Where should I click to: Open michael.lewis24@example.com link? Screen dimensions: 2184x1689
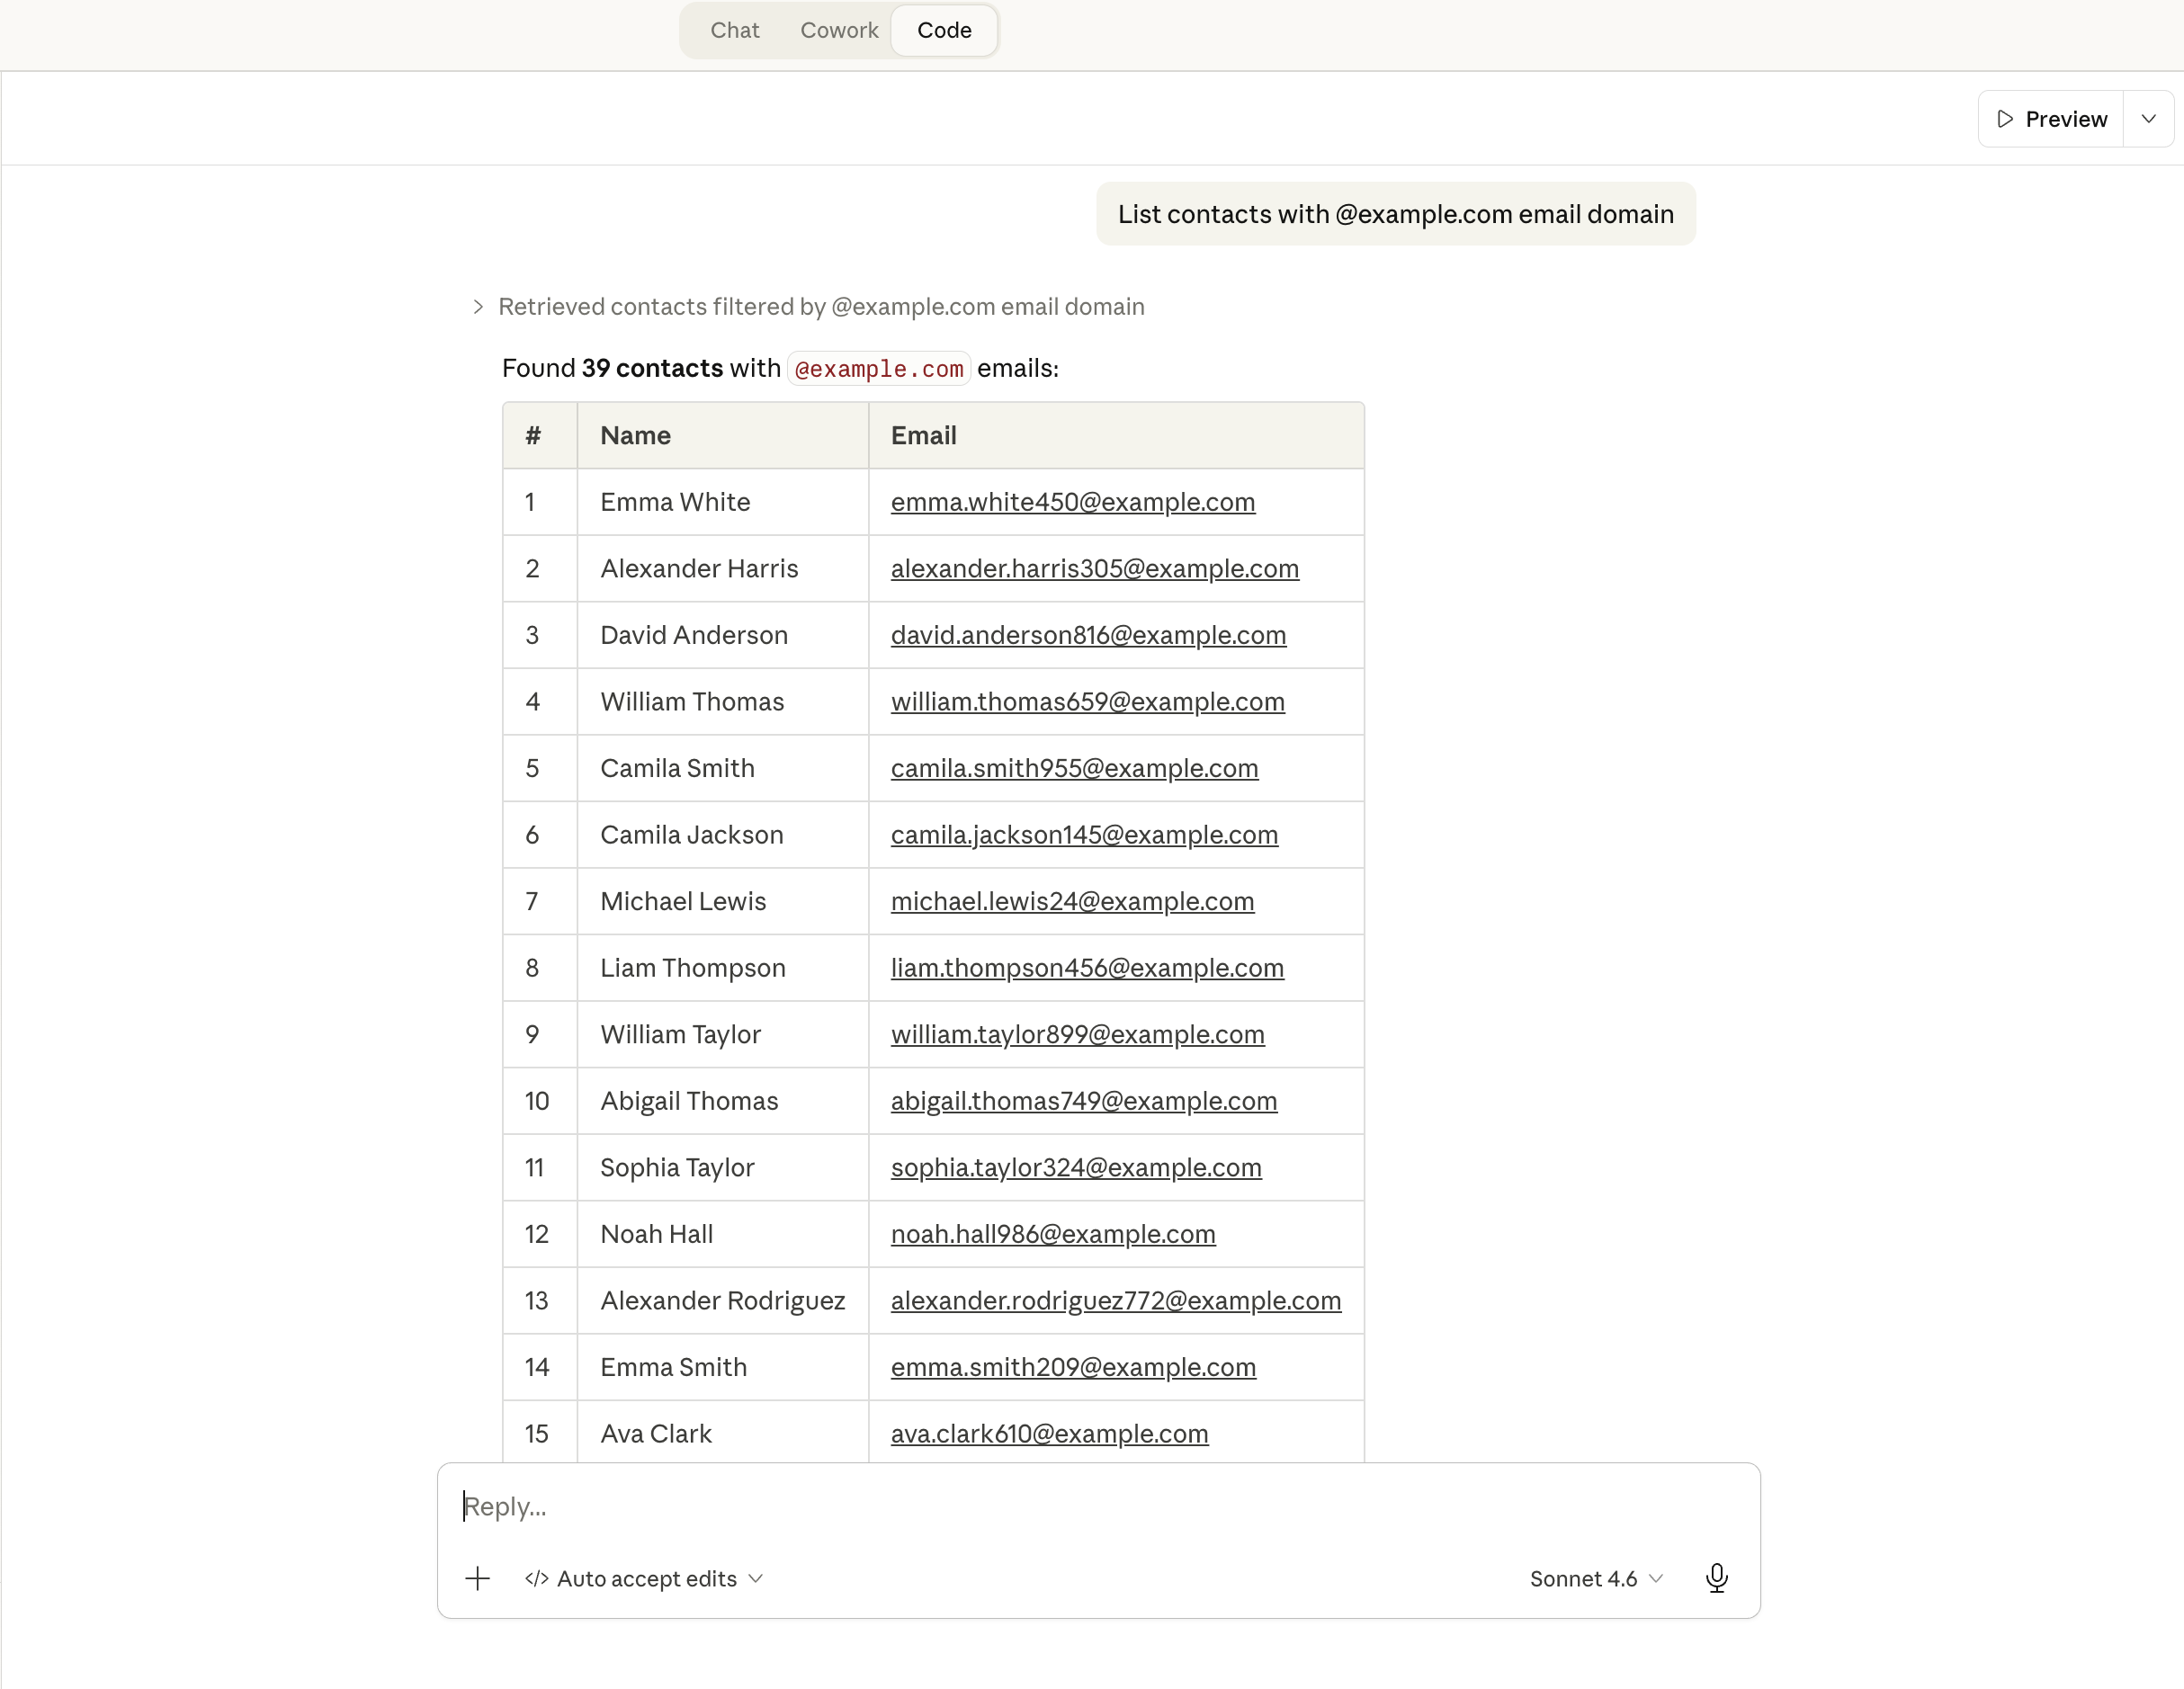[x=1072, y=902]
